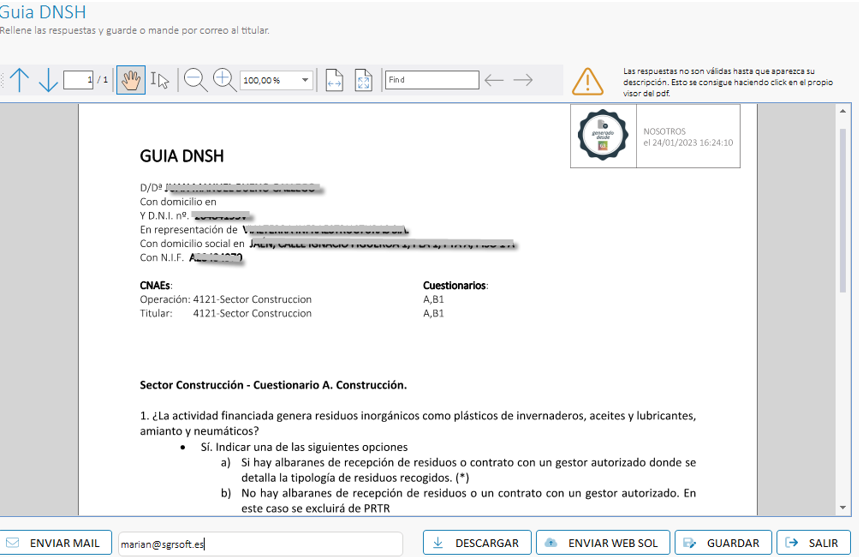This screenshot has height=557, width=859.
Task: Click the scrollbar up arrow
Action: (843, 111)
